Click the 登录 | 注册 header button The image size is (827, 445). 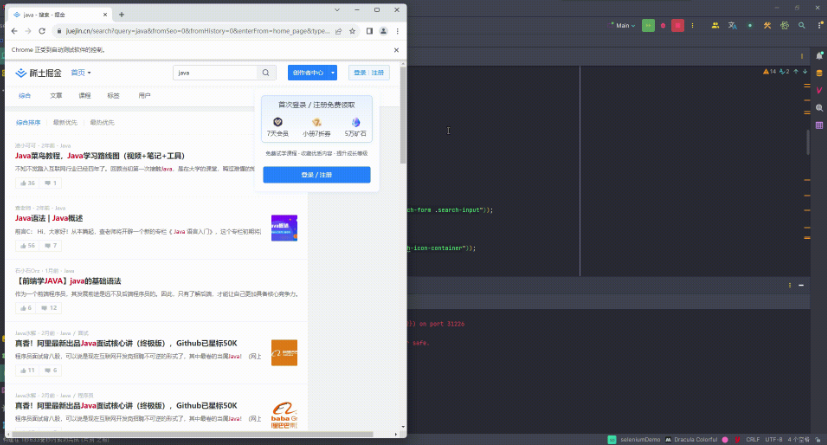click(369, 73)
